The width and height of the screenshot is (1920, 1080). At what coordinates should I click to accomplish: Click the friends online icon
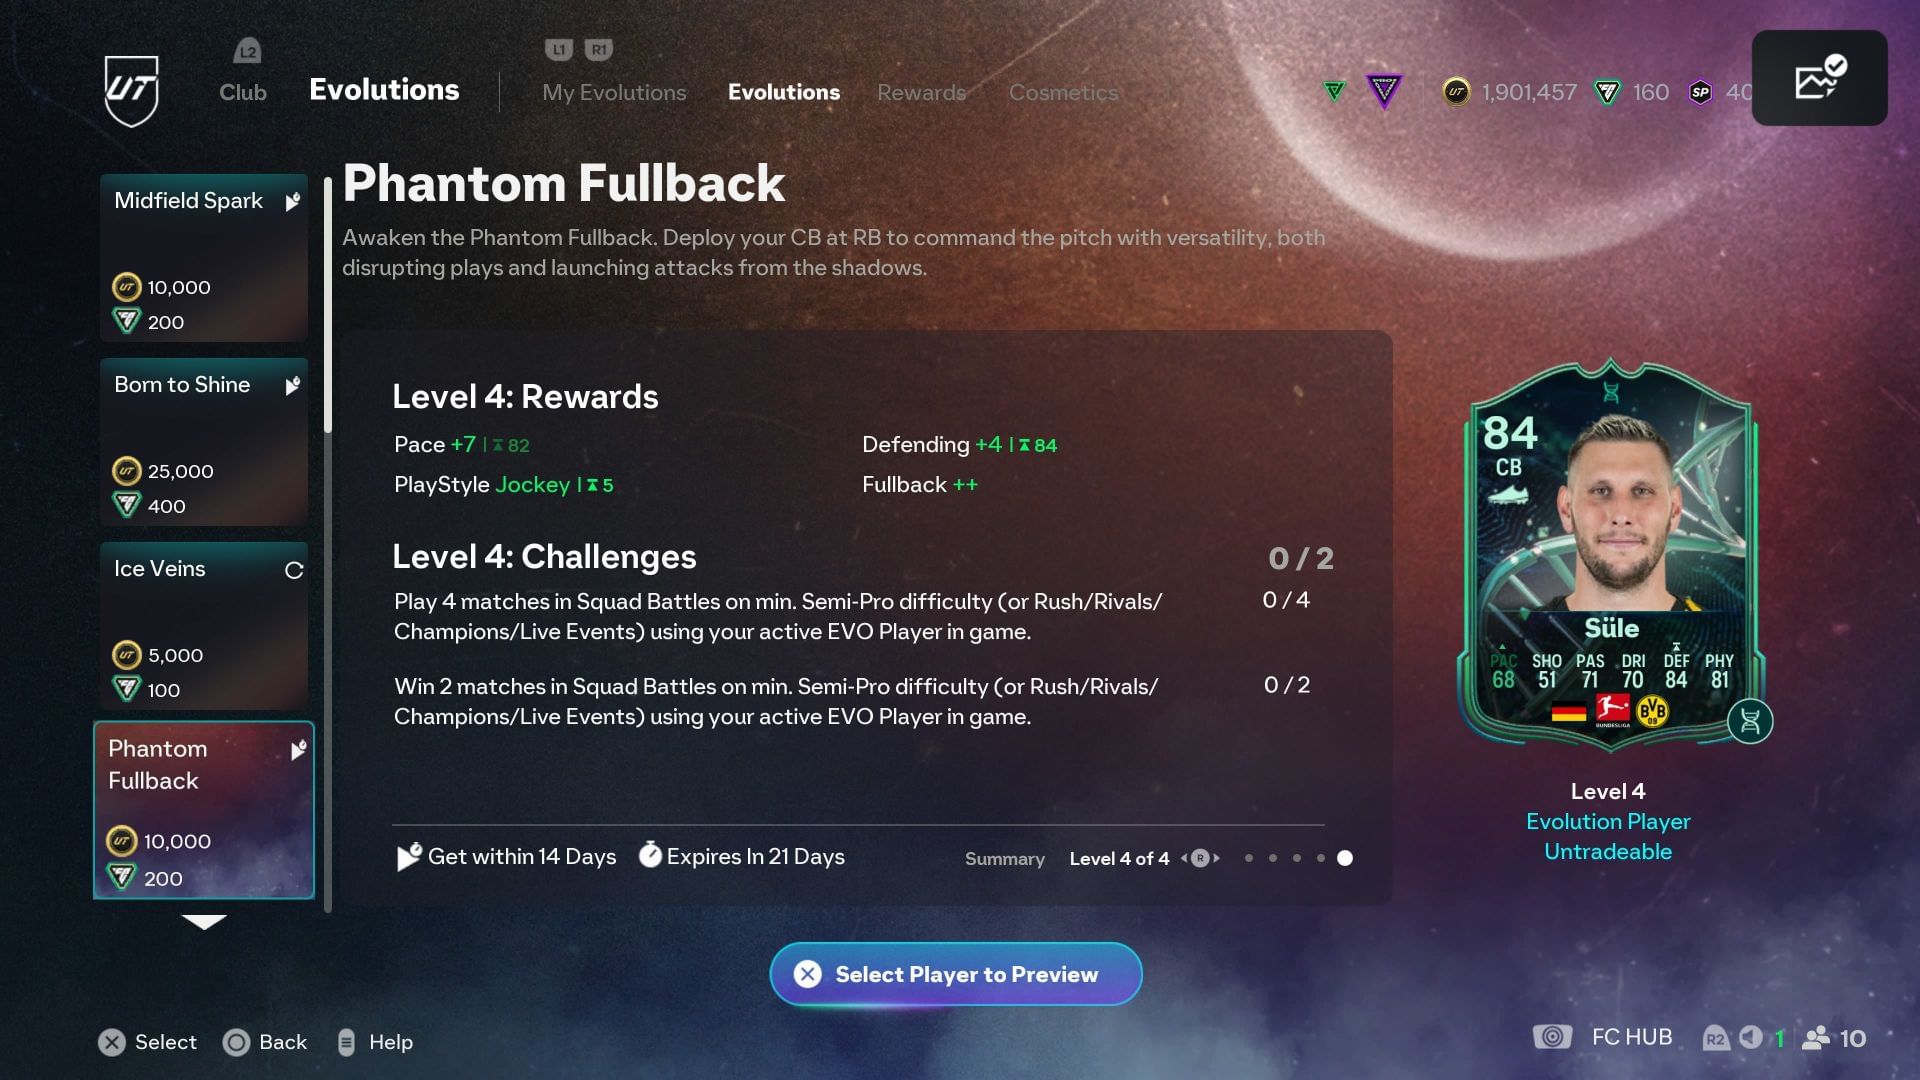(x=1815, y=1038)
